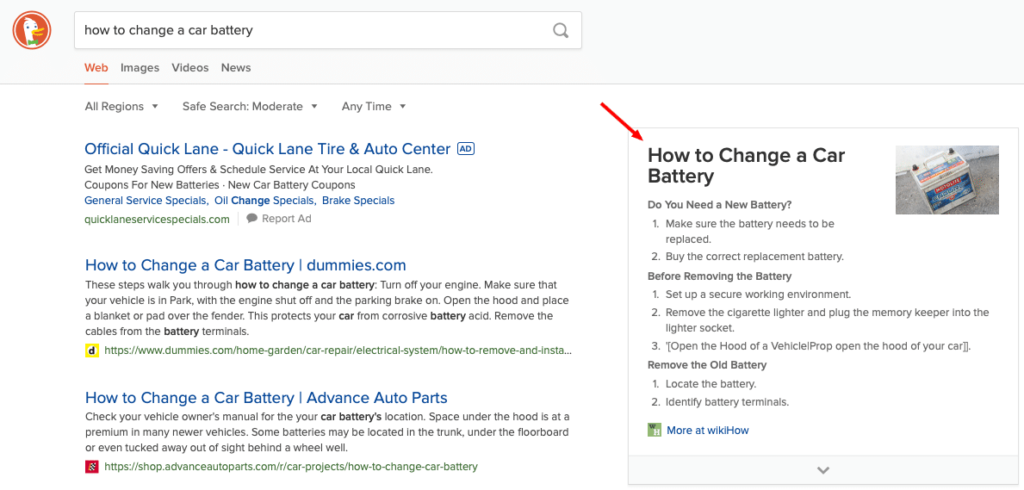Click the wikiHow green favicon

[654, 430]
